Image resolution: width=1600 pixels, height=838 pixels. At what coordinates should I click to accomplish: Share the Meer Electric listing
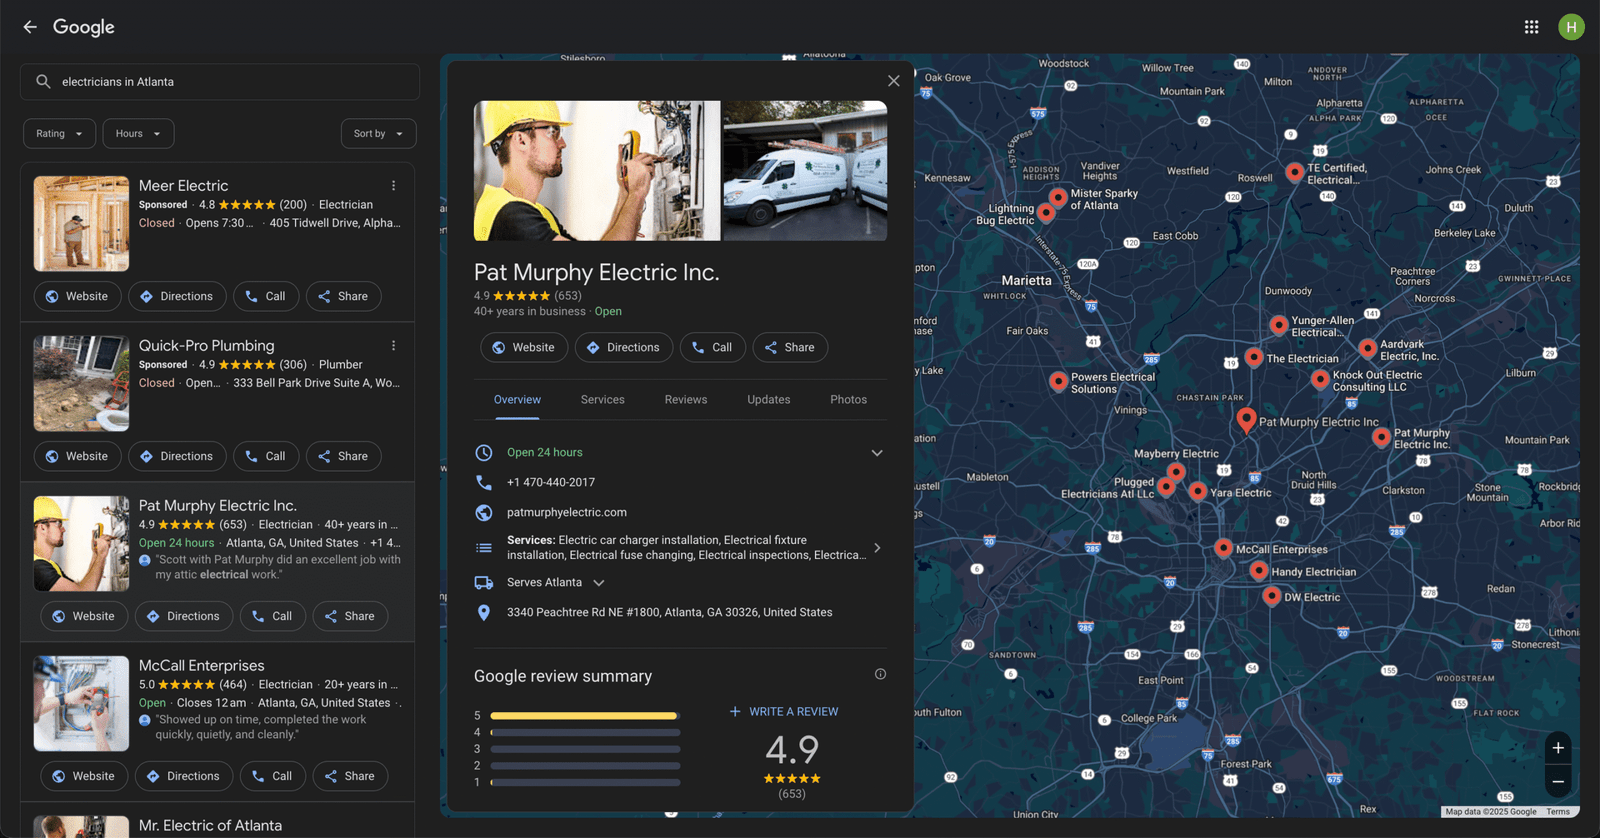[343, 297]
